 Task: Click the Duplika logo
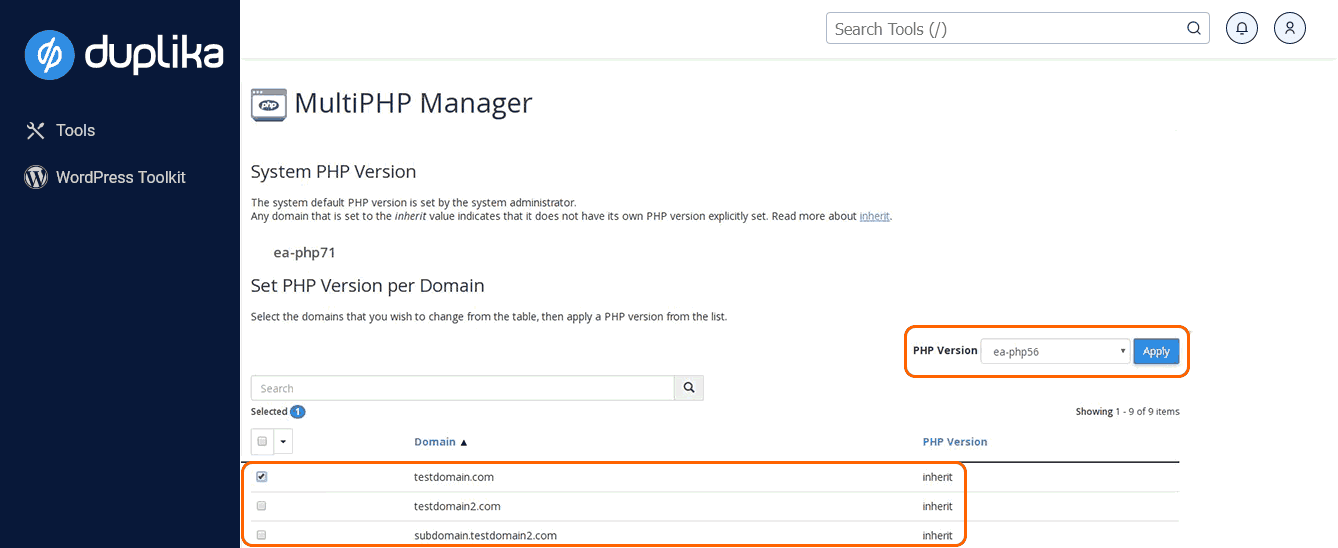124,54
